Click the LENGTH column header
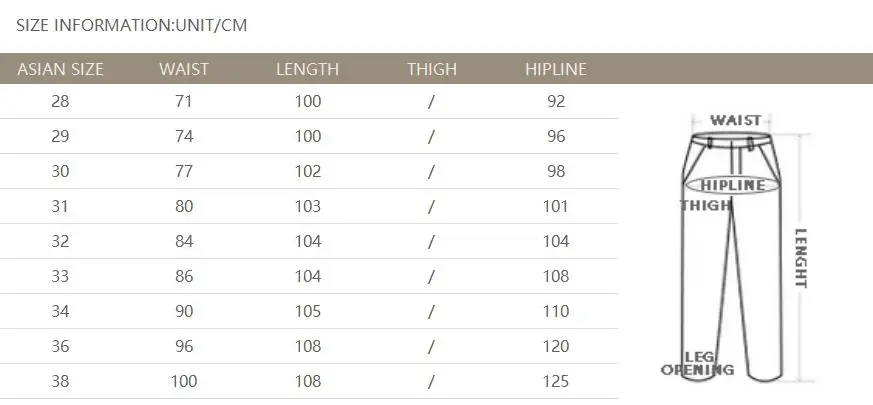The image size is (873, 405). click(307, 69)
